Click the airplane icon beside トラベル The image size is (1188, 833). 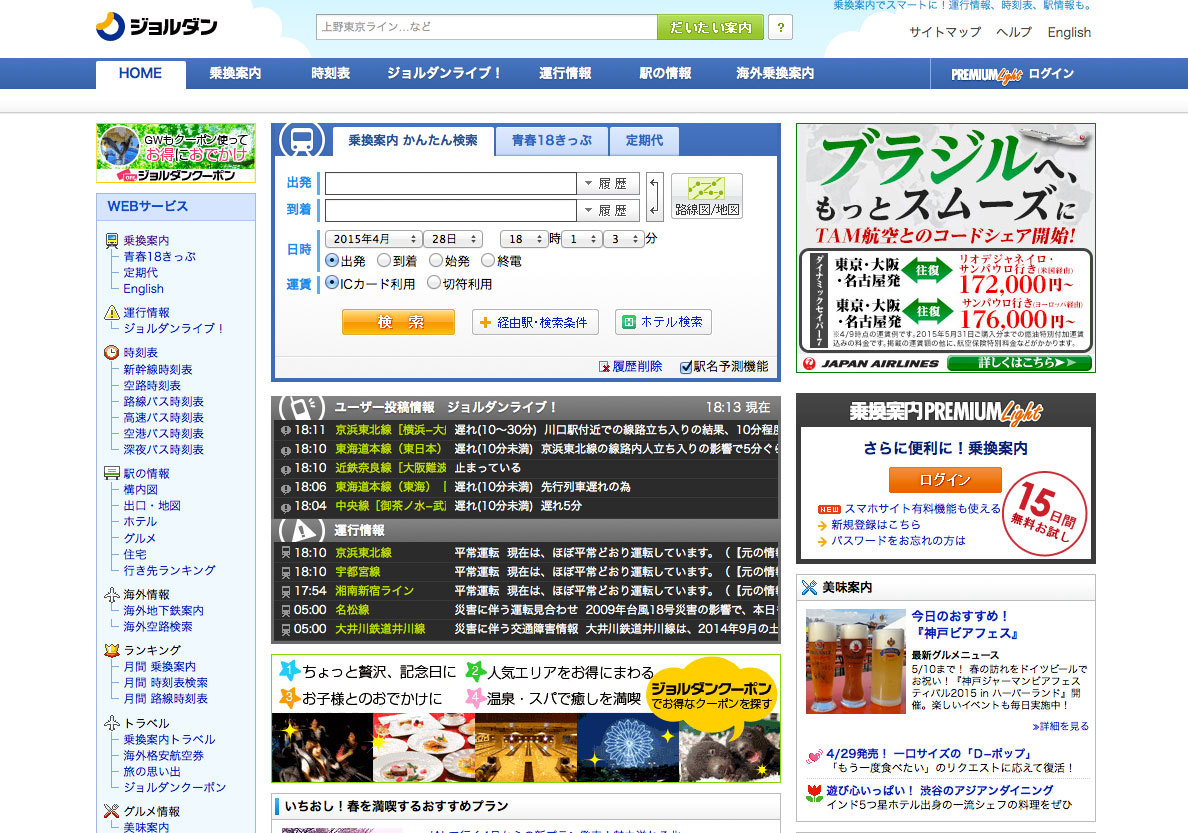(111, 723)
